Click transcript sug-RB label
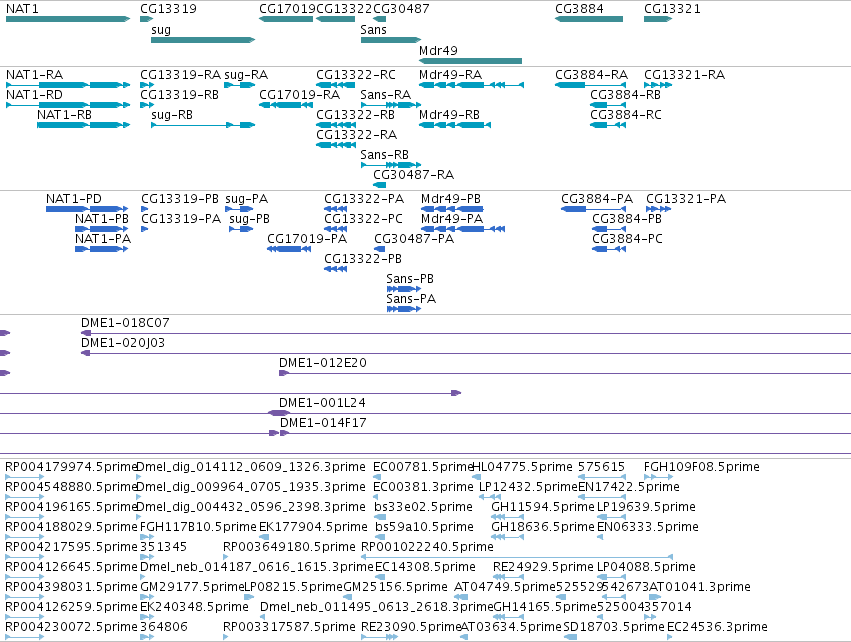This screenshot has width=851, height=642. click(172, 115)
